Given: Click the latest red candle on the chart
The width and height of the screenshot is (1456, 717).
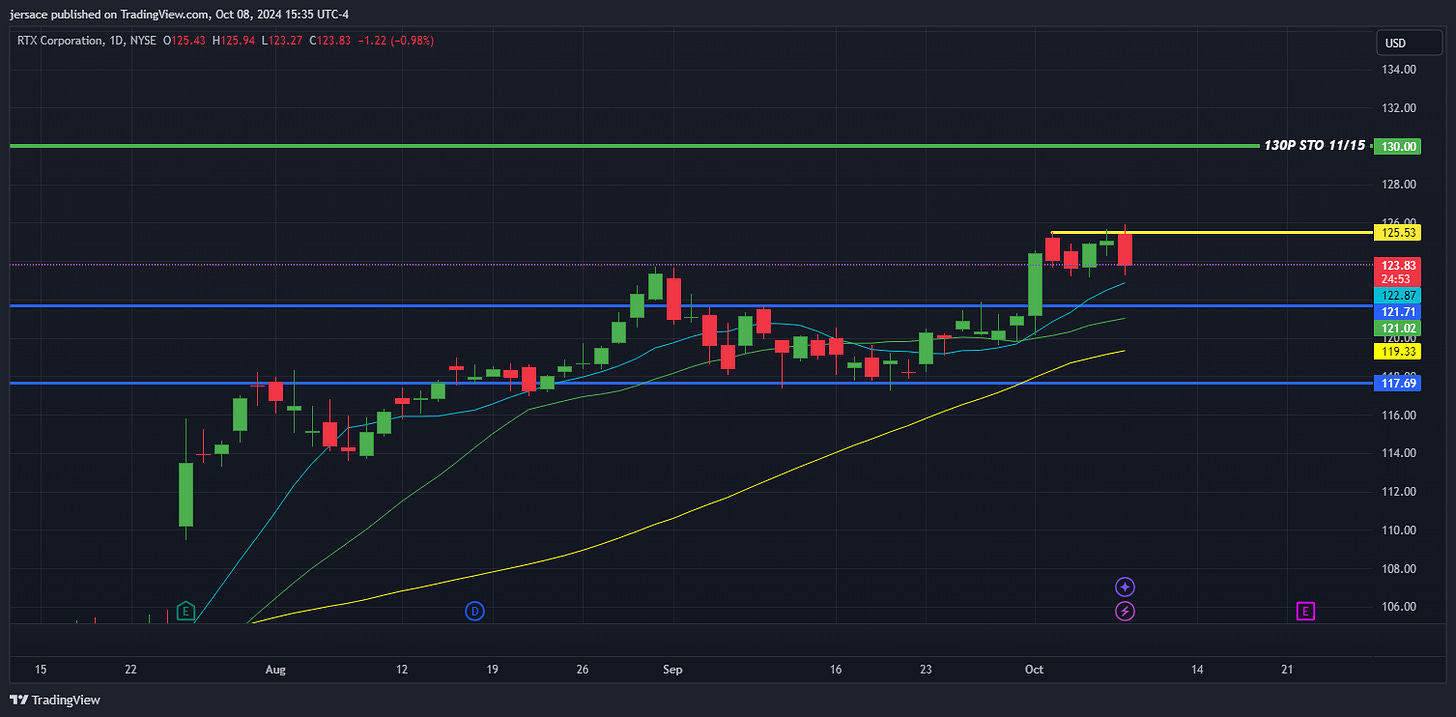Looking at the screenshot, I should coord(1125,249).
